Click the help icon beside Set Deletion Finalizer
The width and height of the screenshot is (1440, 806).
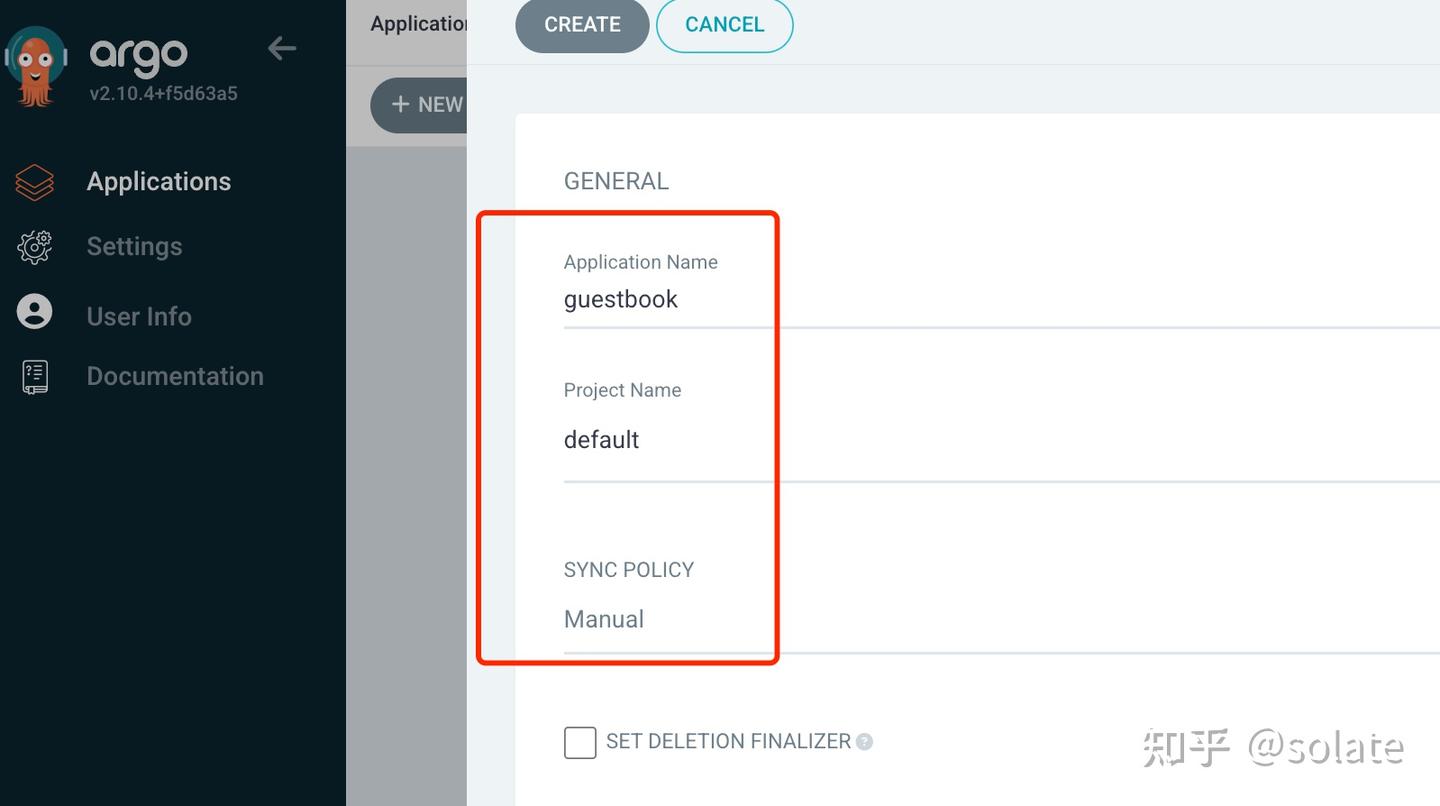click(x=865, y=742)
